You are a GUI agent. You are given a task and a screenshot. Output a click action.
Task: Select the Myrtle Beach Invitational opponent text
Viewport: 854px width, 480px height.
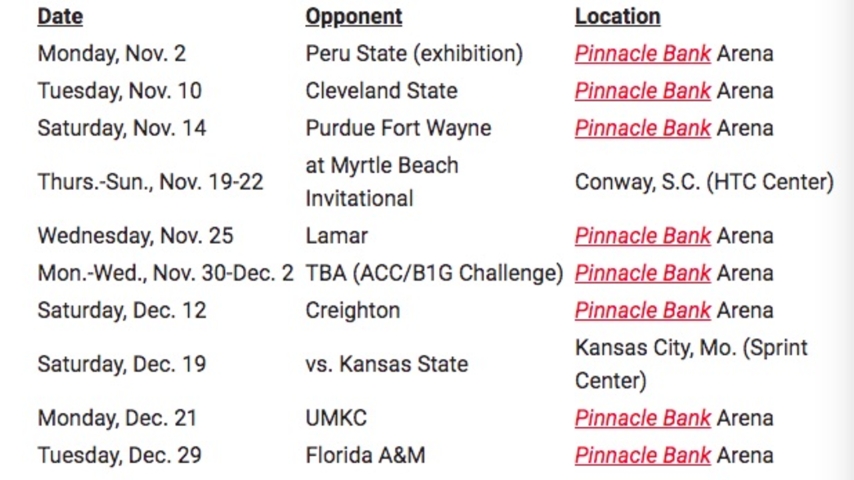tap(381, 182)
